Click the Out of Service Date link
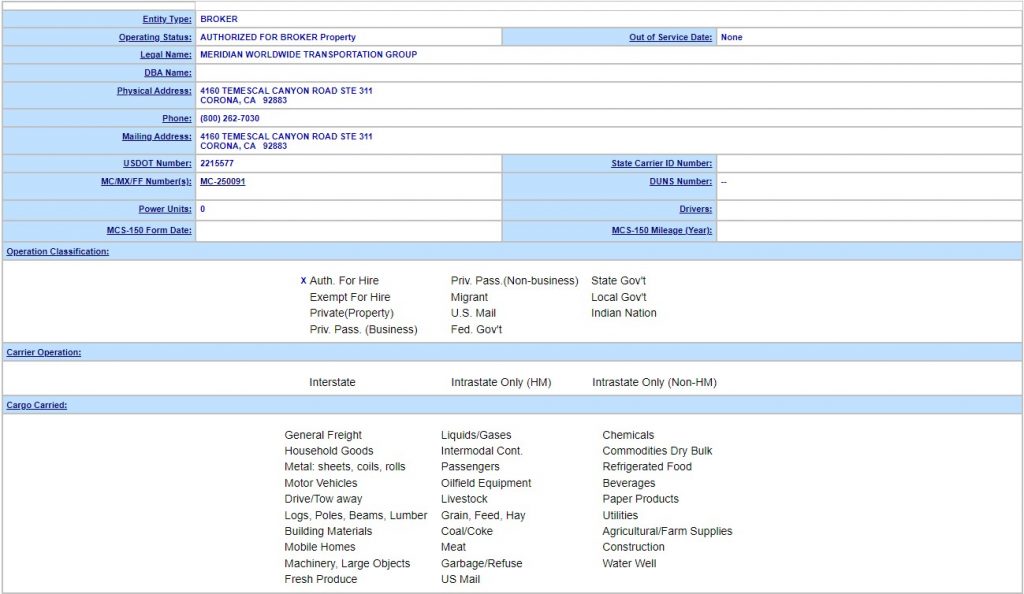The height and width of the screenshot is (594, 1024). pyautogui.click(x=670, y=37)
